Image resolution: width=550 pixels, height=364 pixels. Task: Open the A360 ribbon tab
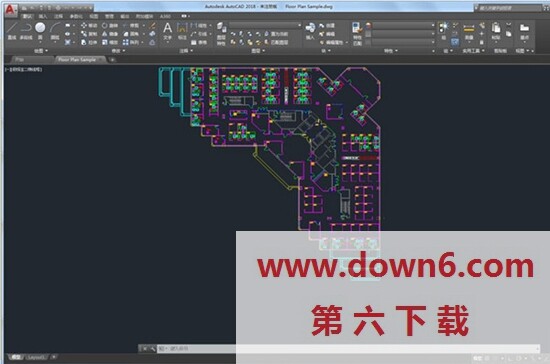click(x=165, y=16)
